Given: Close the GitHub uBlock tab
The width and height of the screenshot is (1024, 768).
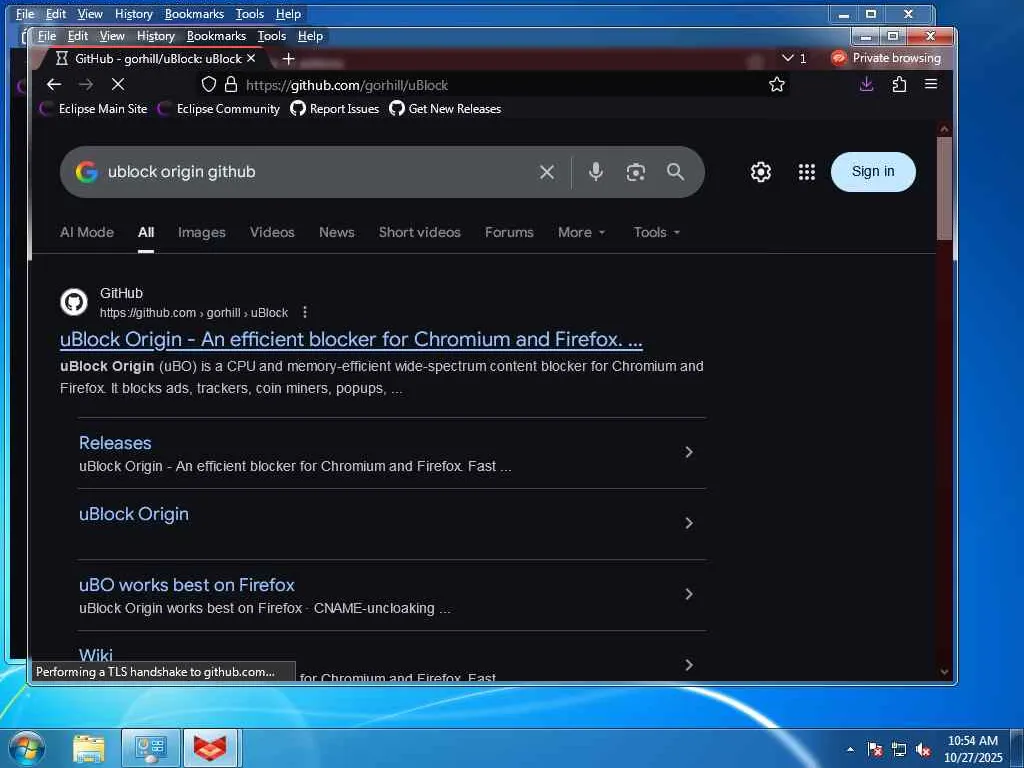Looking at the screenshot, I should tap(251, 58).
